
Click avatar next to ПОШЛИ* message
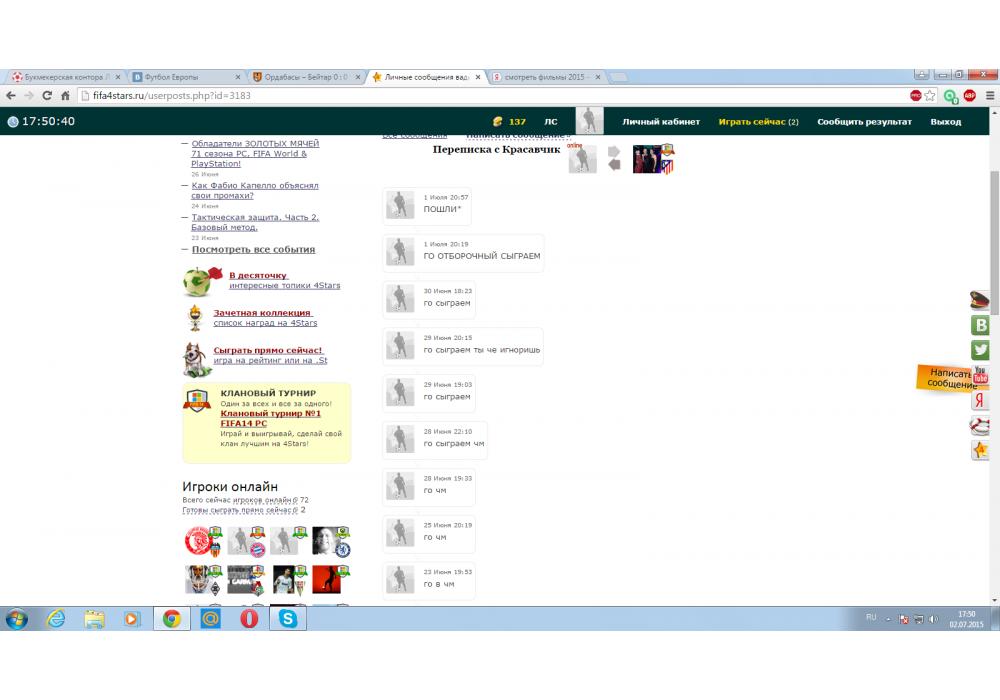point(401,205)
